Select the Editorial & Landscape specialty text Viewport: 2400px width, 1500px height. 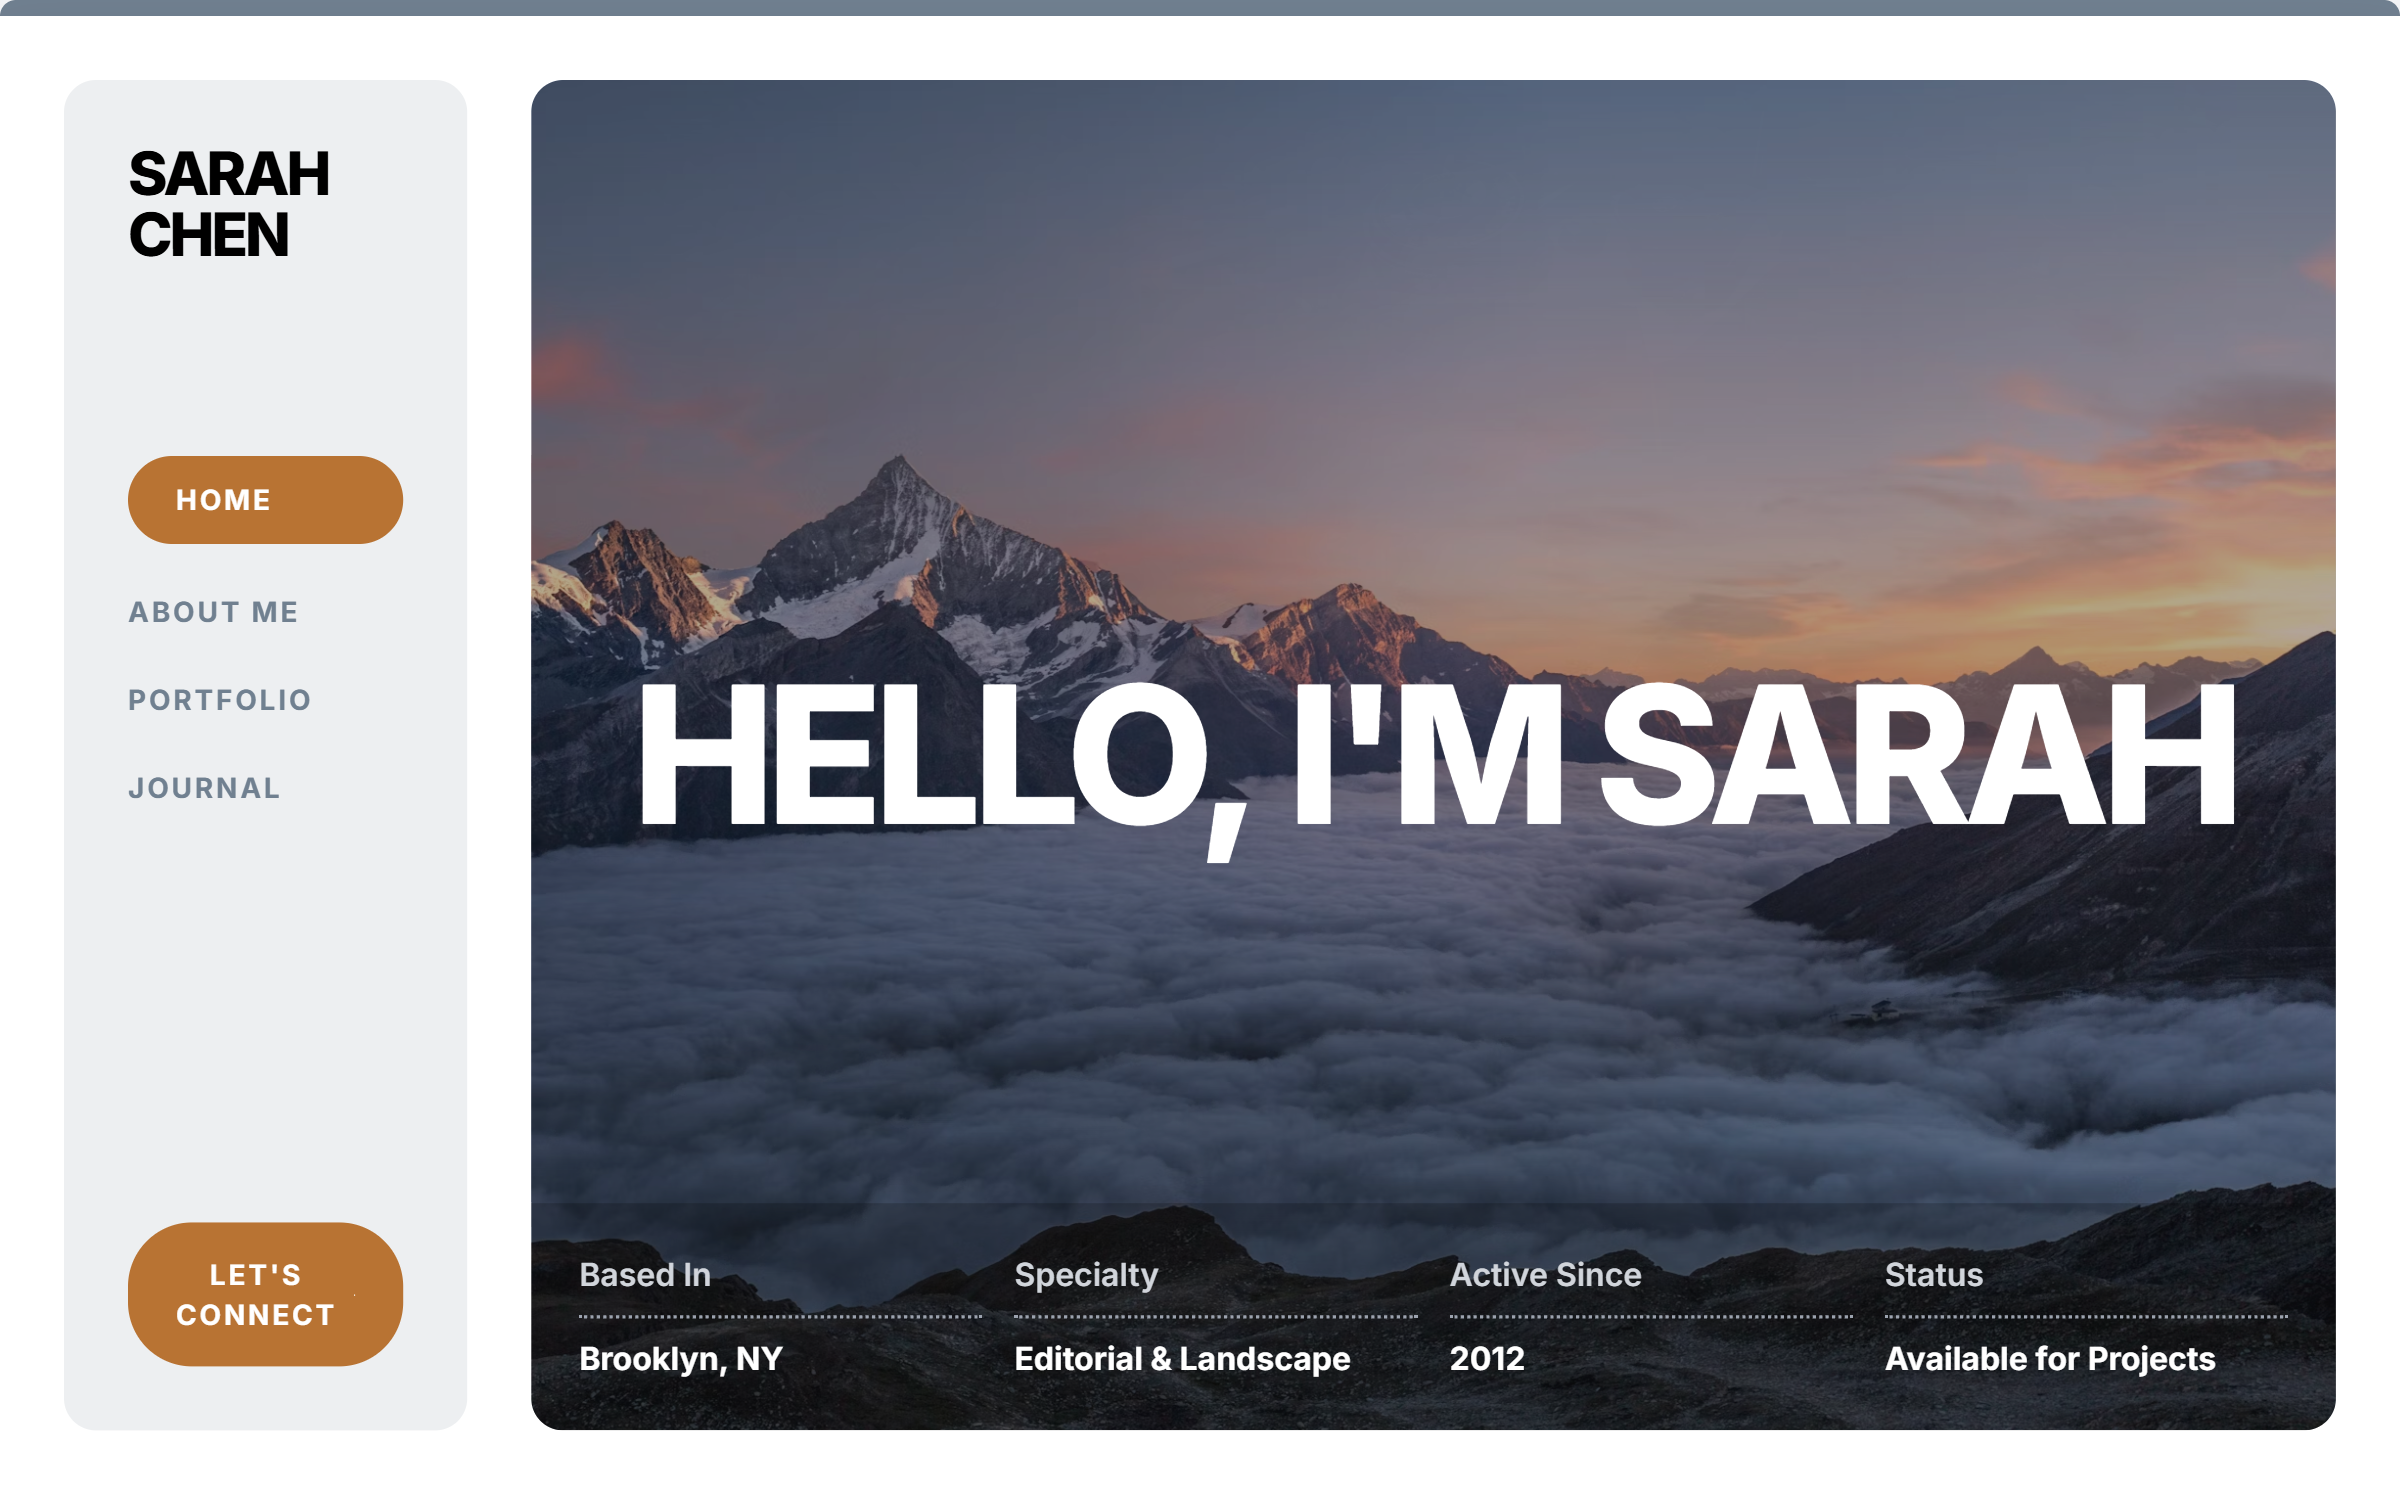[1181, 1358]
